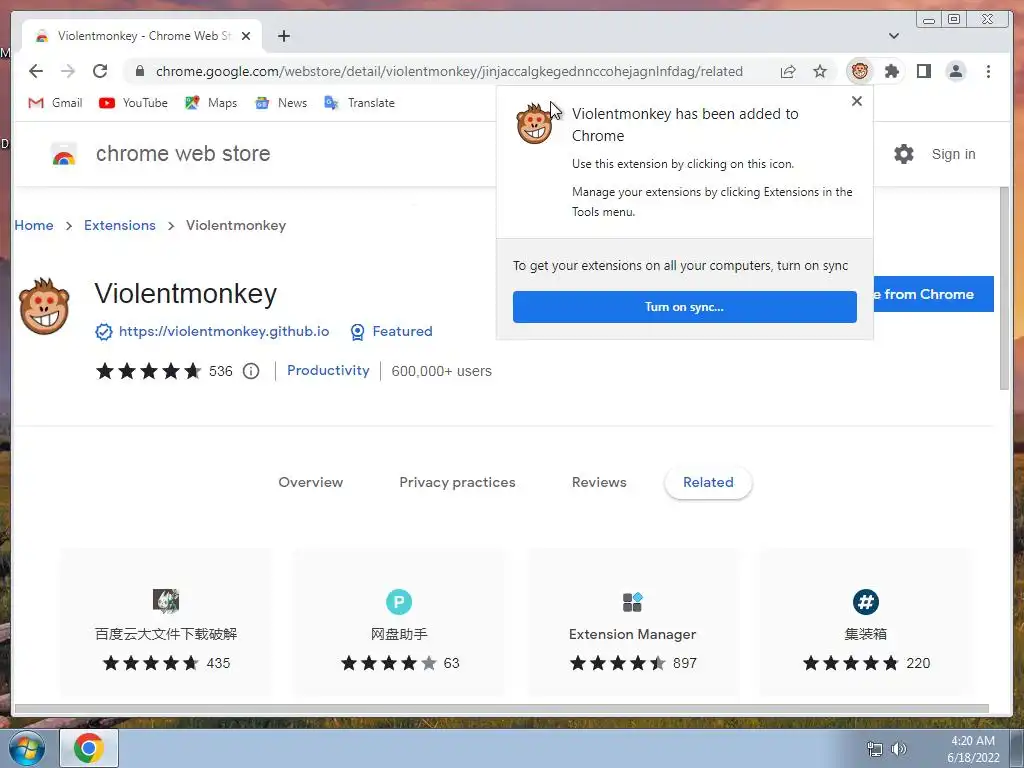The height and width of the screenshot is (768, 1024).
Task: Click Chrome in the taskbar
Action: 89,748
